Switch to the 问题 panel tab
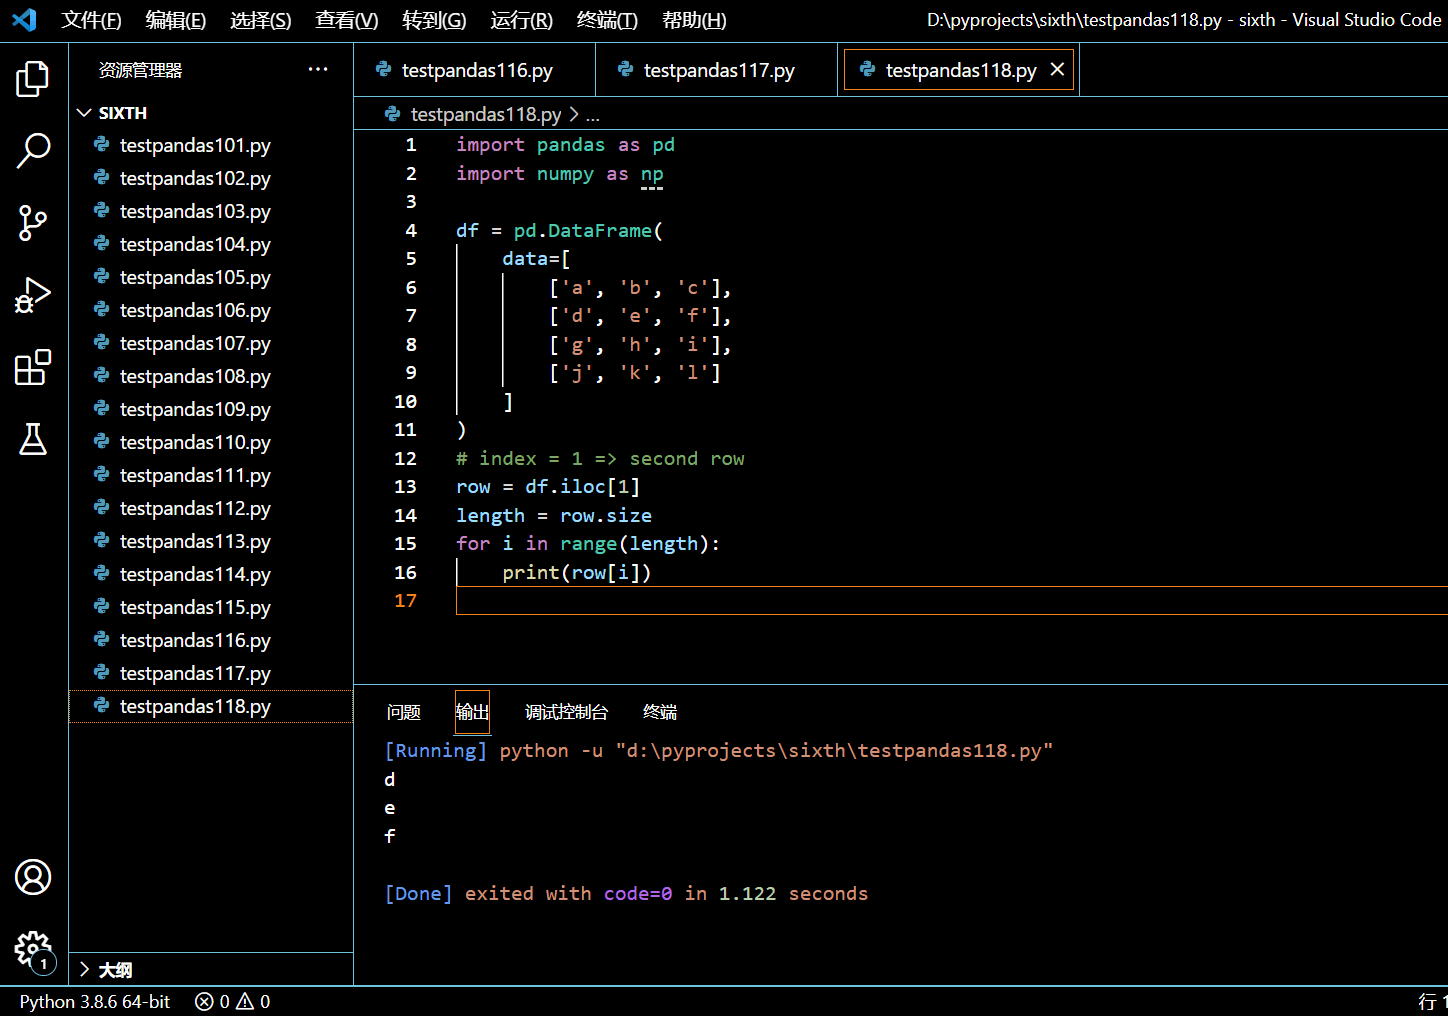Image resolution: width=1448 pixels, height=1016 pixels. point(403,712)
